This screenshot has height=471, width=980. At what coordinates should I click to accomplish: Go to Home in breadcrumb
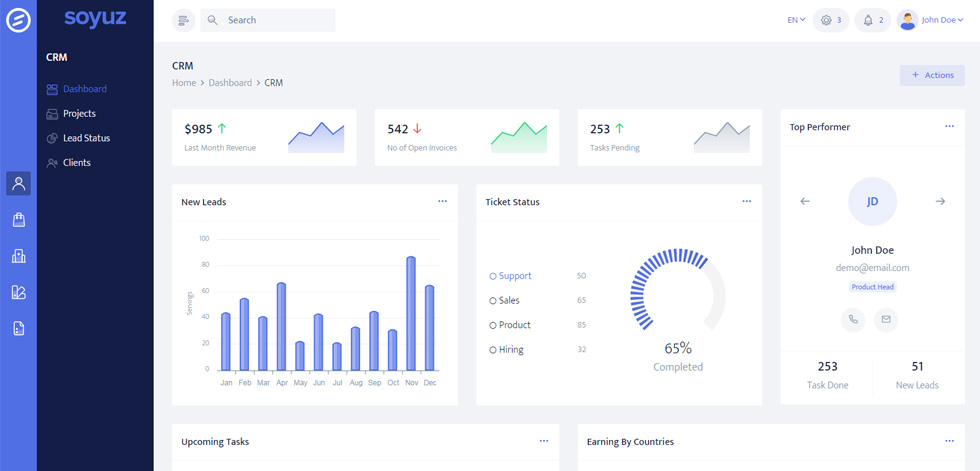pos(184,82)
